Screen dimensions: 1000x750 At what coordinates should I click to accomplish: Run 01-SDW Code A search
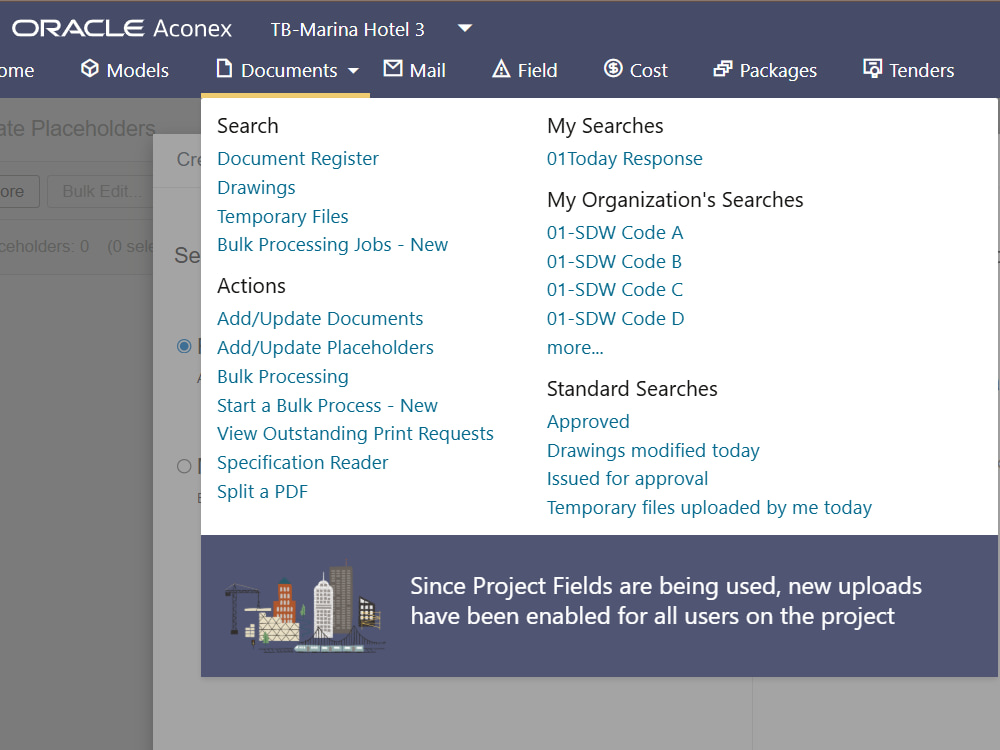pos(615,233)
